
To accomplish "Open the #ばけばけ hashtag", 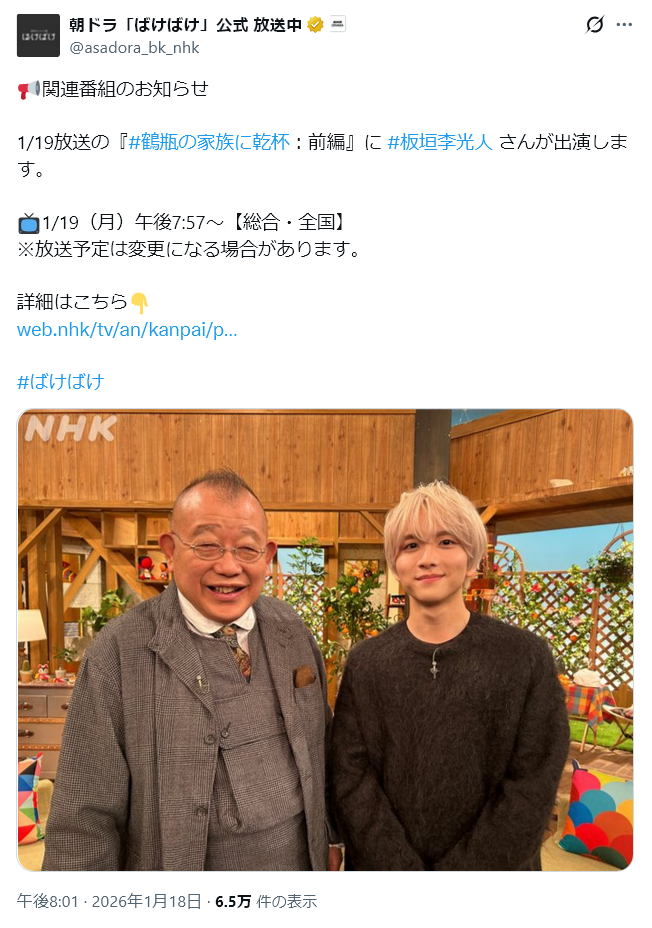I will (61, 382).
